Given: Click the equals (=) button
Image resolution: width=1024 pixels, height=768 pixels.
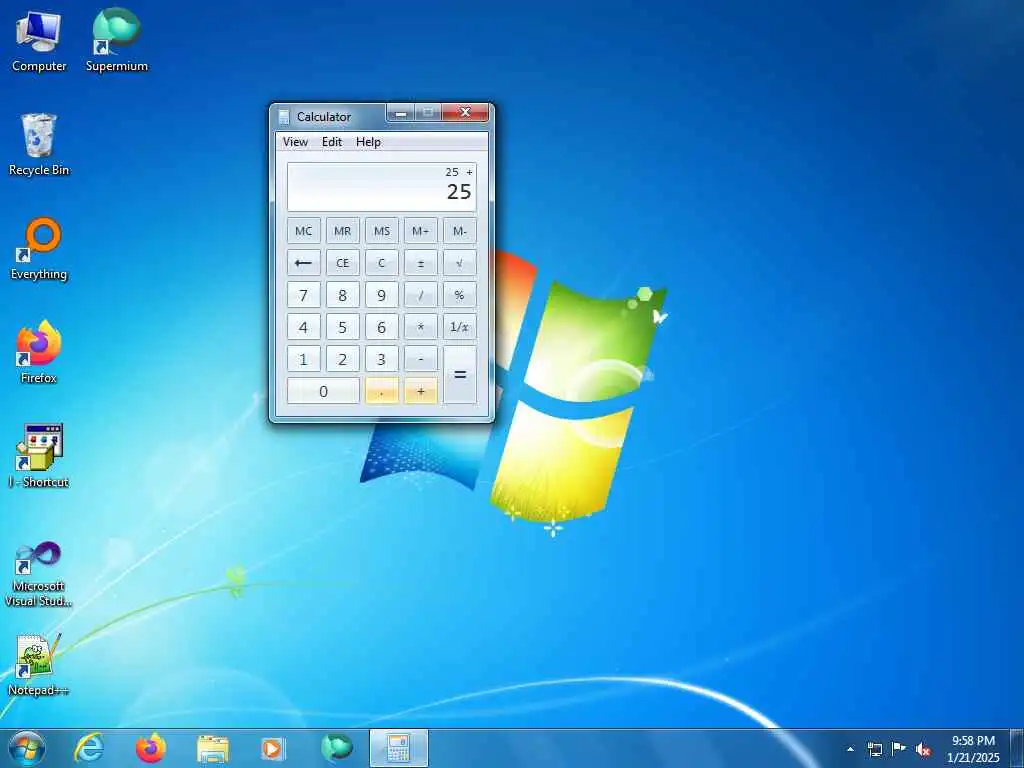Looking at the screenshot, I should (460, 375).
